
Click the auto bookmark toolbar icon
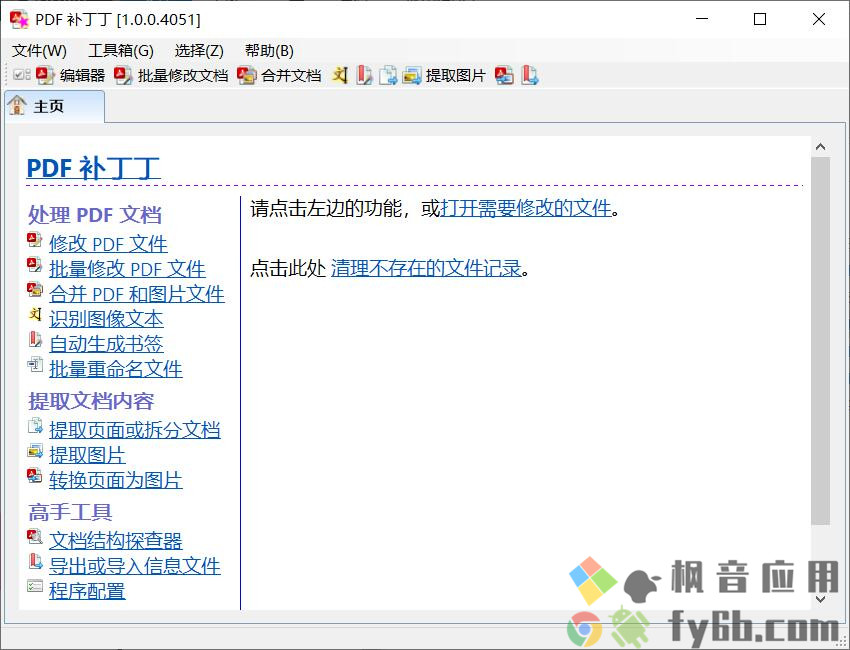(x=364, y=75)
